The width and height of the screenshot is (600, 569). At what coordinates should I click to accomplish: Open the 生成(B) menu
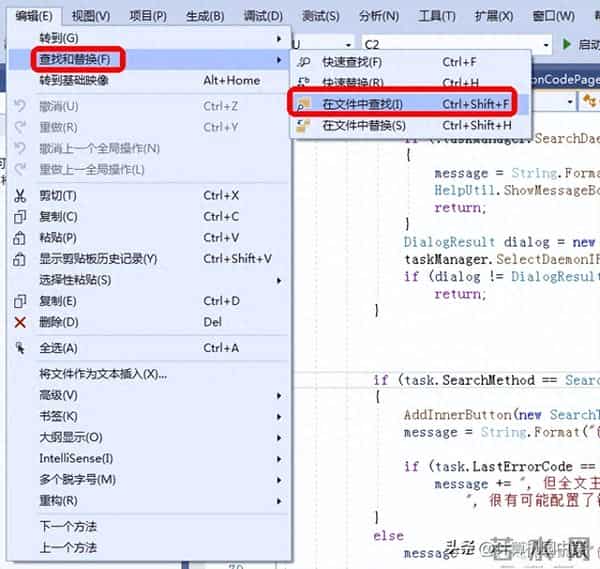[x=205, y=16]
